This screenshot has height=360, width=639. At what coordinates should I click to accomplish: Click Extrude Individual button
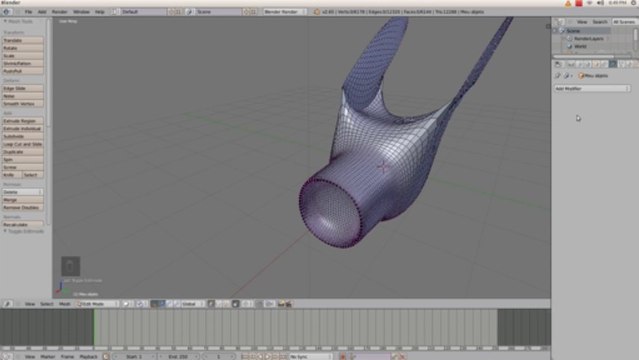(x=23, y=129)
